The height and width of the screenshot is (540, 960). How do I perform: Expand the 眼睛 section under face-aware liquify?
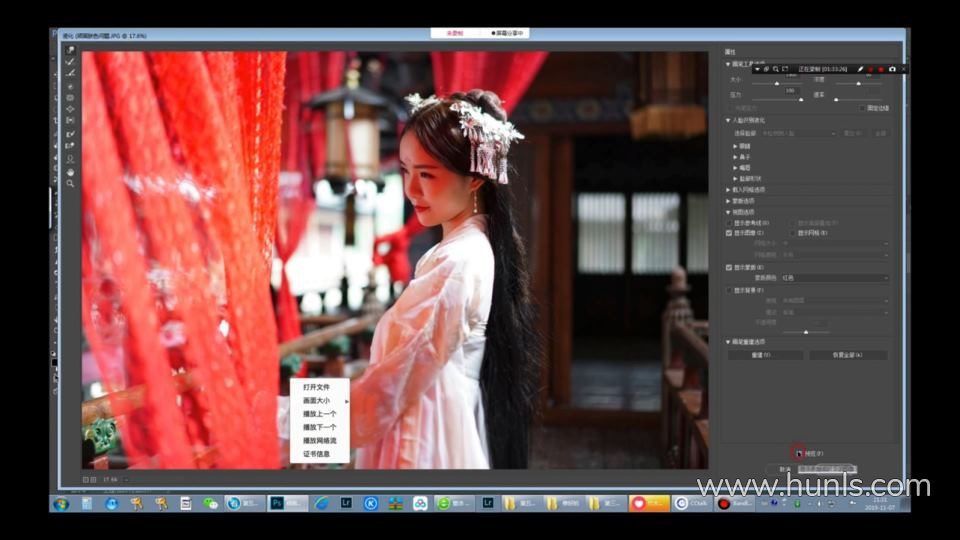[x=736, y=146]
